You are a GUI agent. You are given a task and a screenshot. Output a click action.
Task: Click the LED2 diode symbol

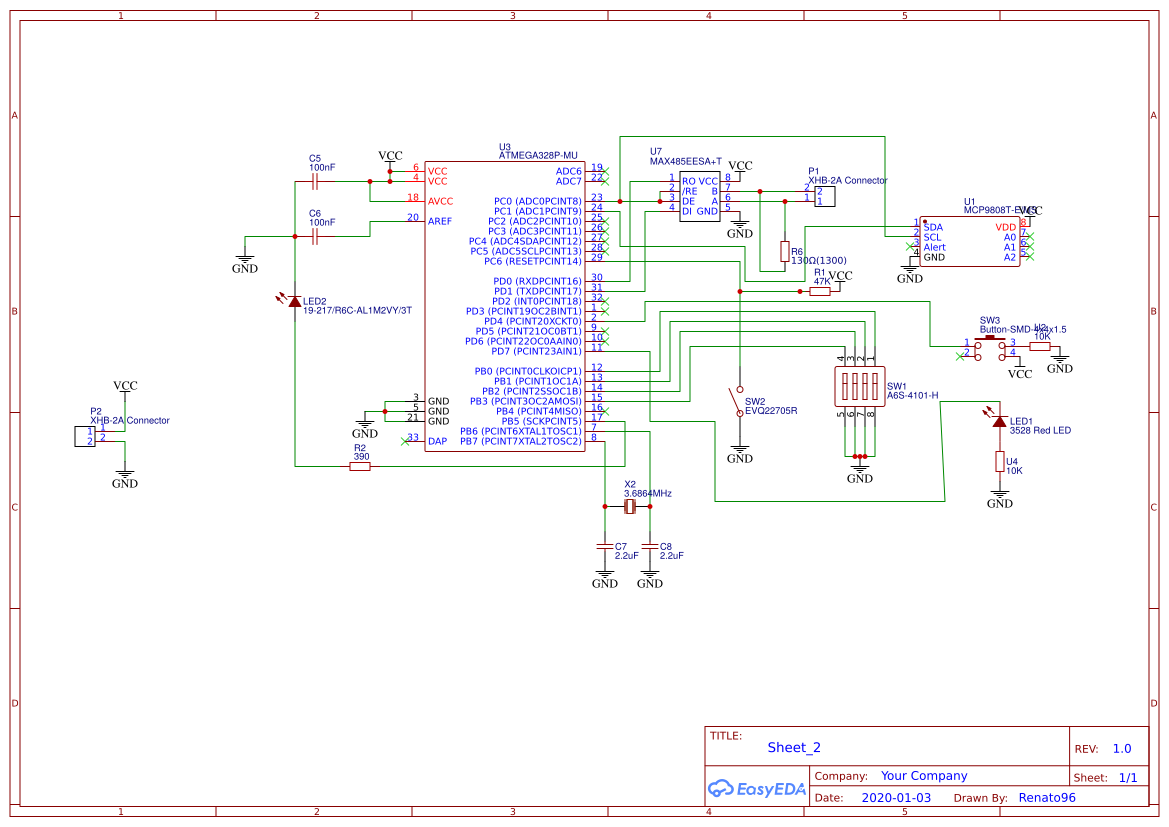click(x=295, y=301)
